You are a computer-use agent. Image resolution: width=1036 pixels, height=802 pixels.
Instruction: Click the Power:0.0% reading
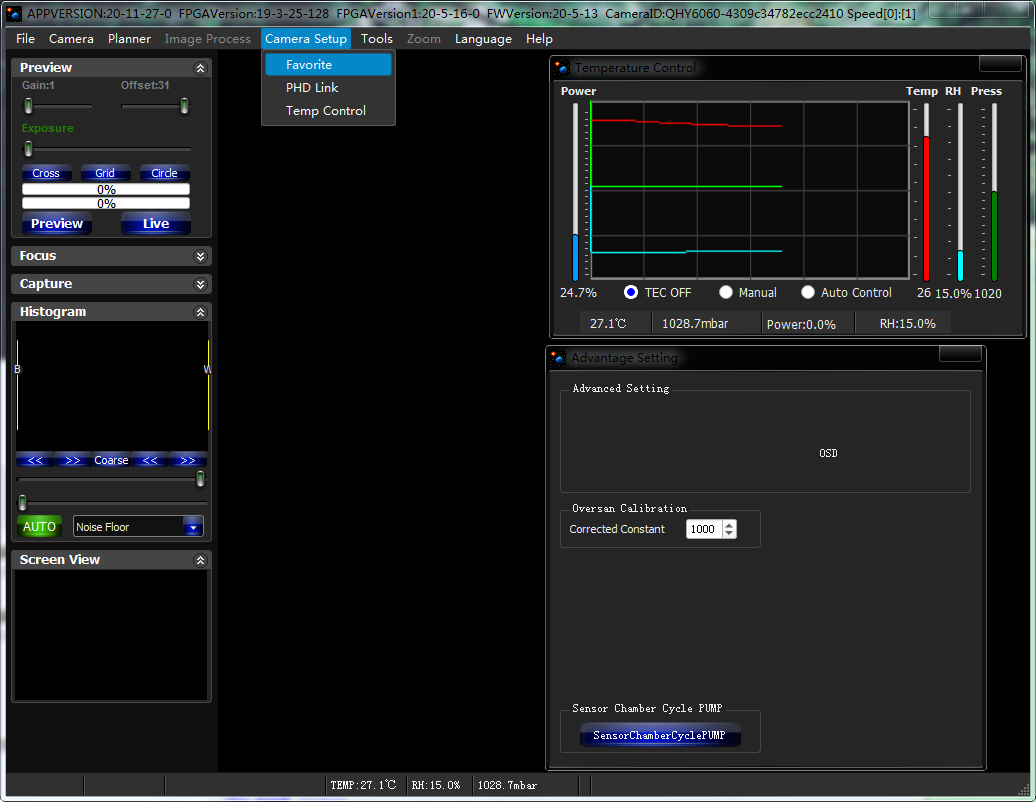pyautogui.click(x=801, y=324)
